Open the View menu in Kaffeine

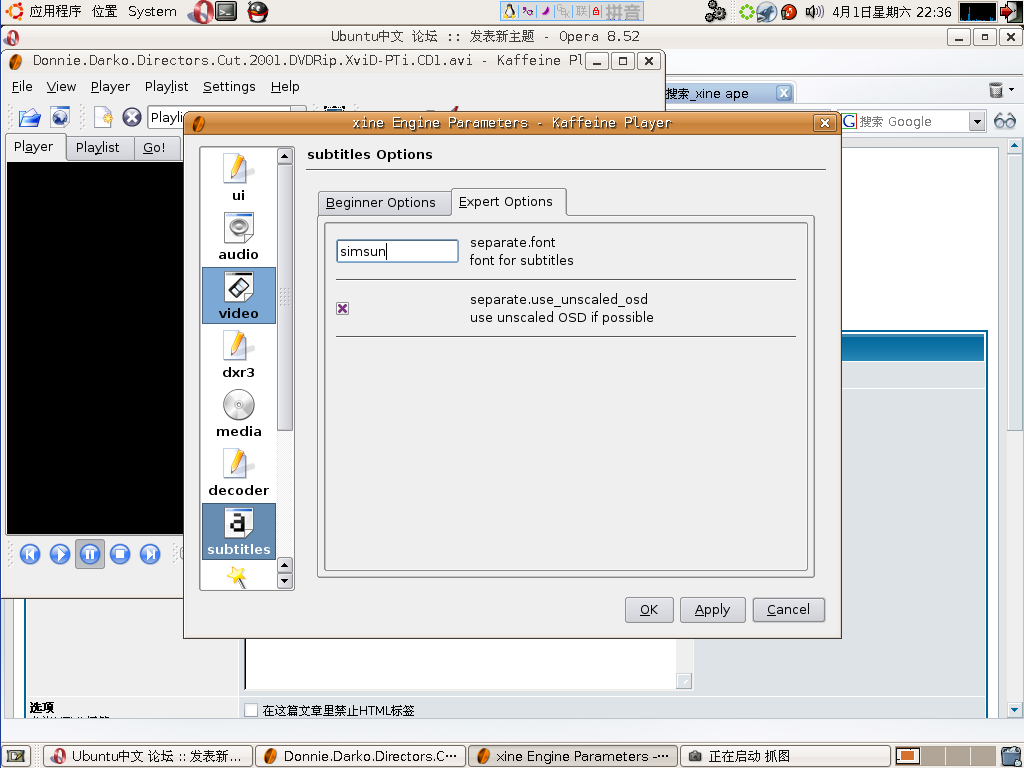coord(61,86)
